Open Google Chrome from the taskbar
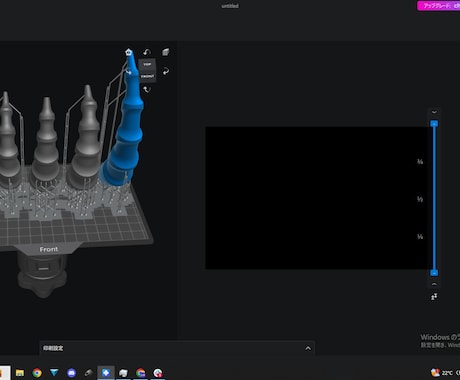 click(37, 373)
